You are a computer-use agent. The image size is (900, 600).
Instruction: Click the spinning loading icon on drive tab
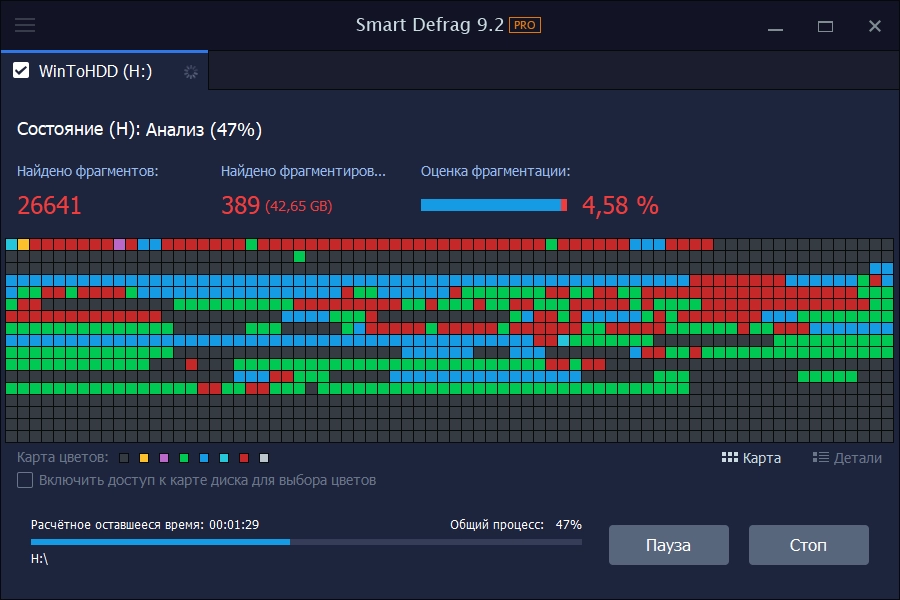click(x=191, y=72)
